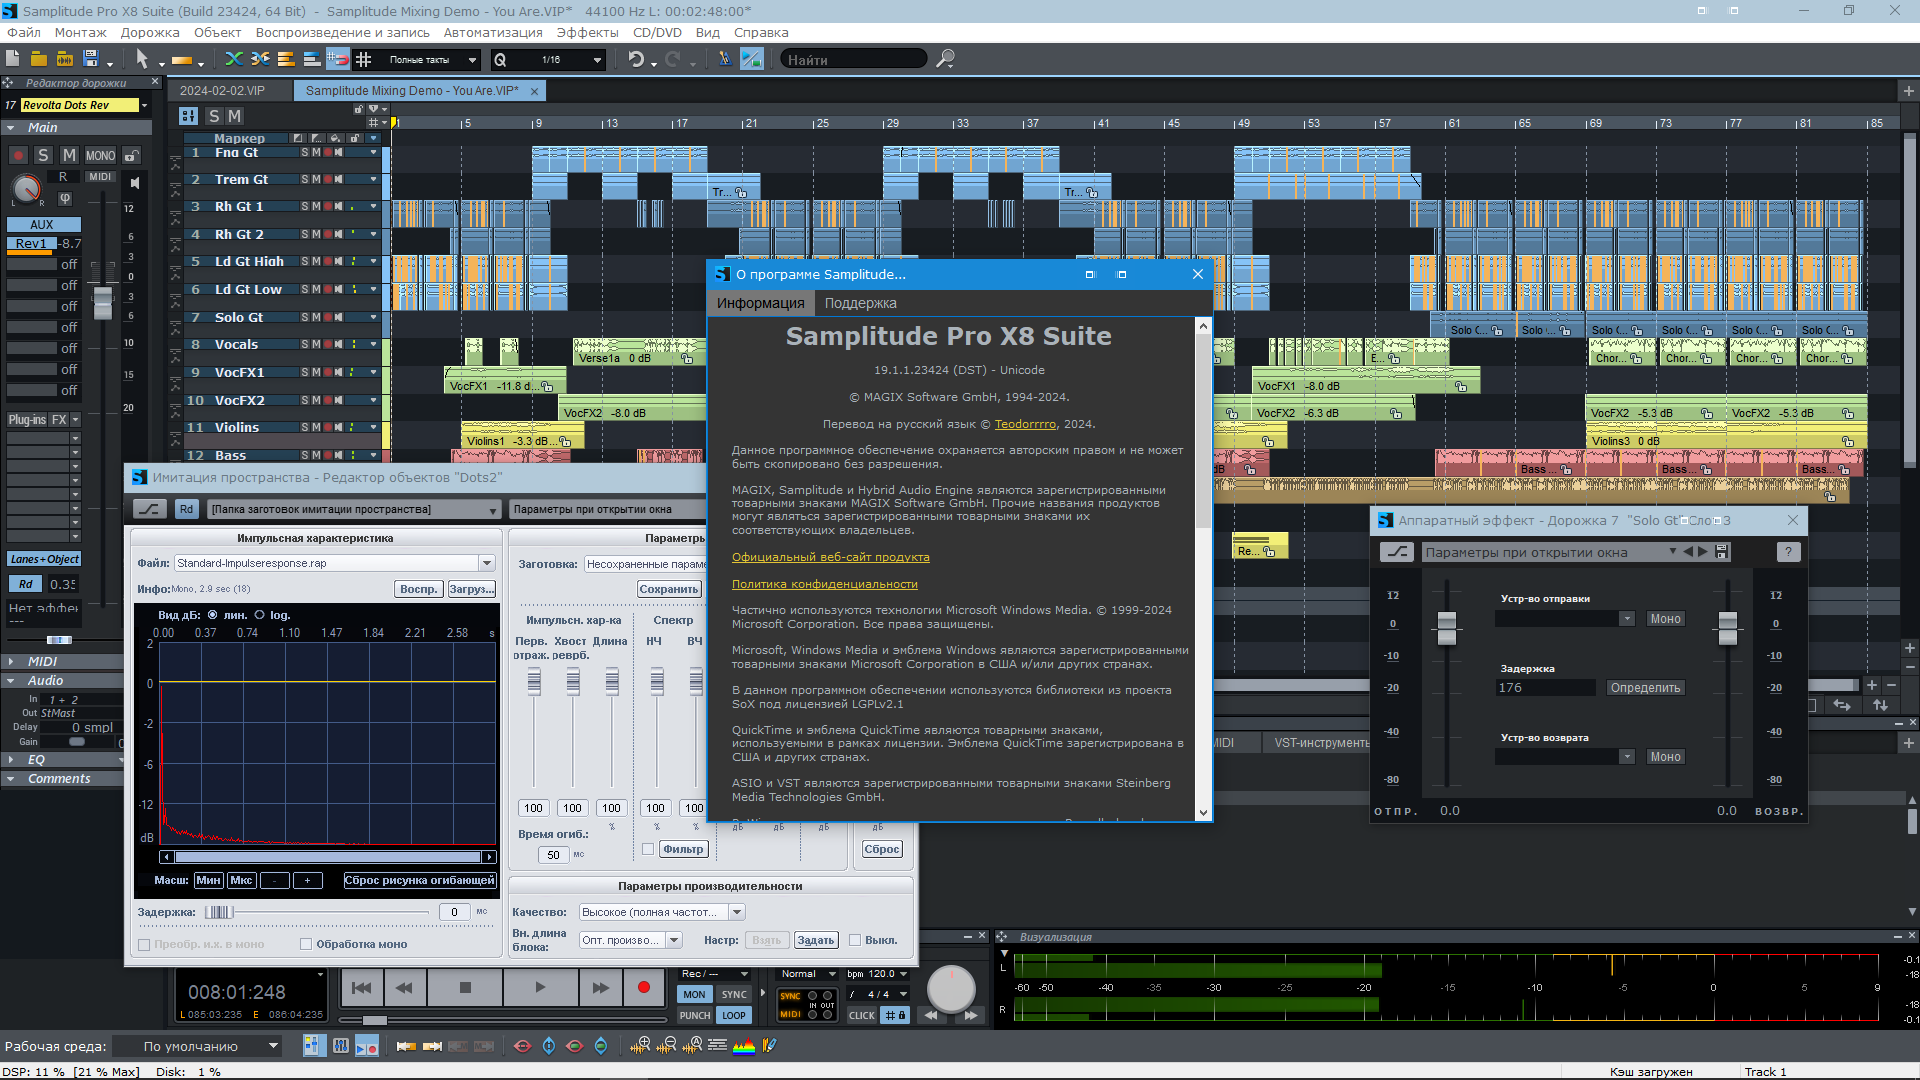The height and width of the screenshot is (1080, 1920).
Task: Expand the 'Качество' quality dropdown
Action: tap(737, 912)
